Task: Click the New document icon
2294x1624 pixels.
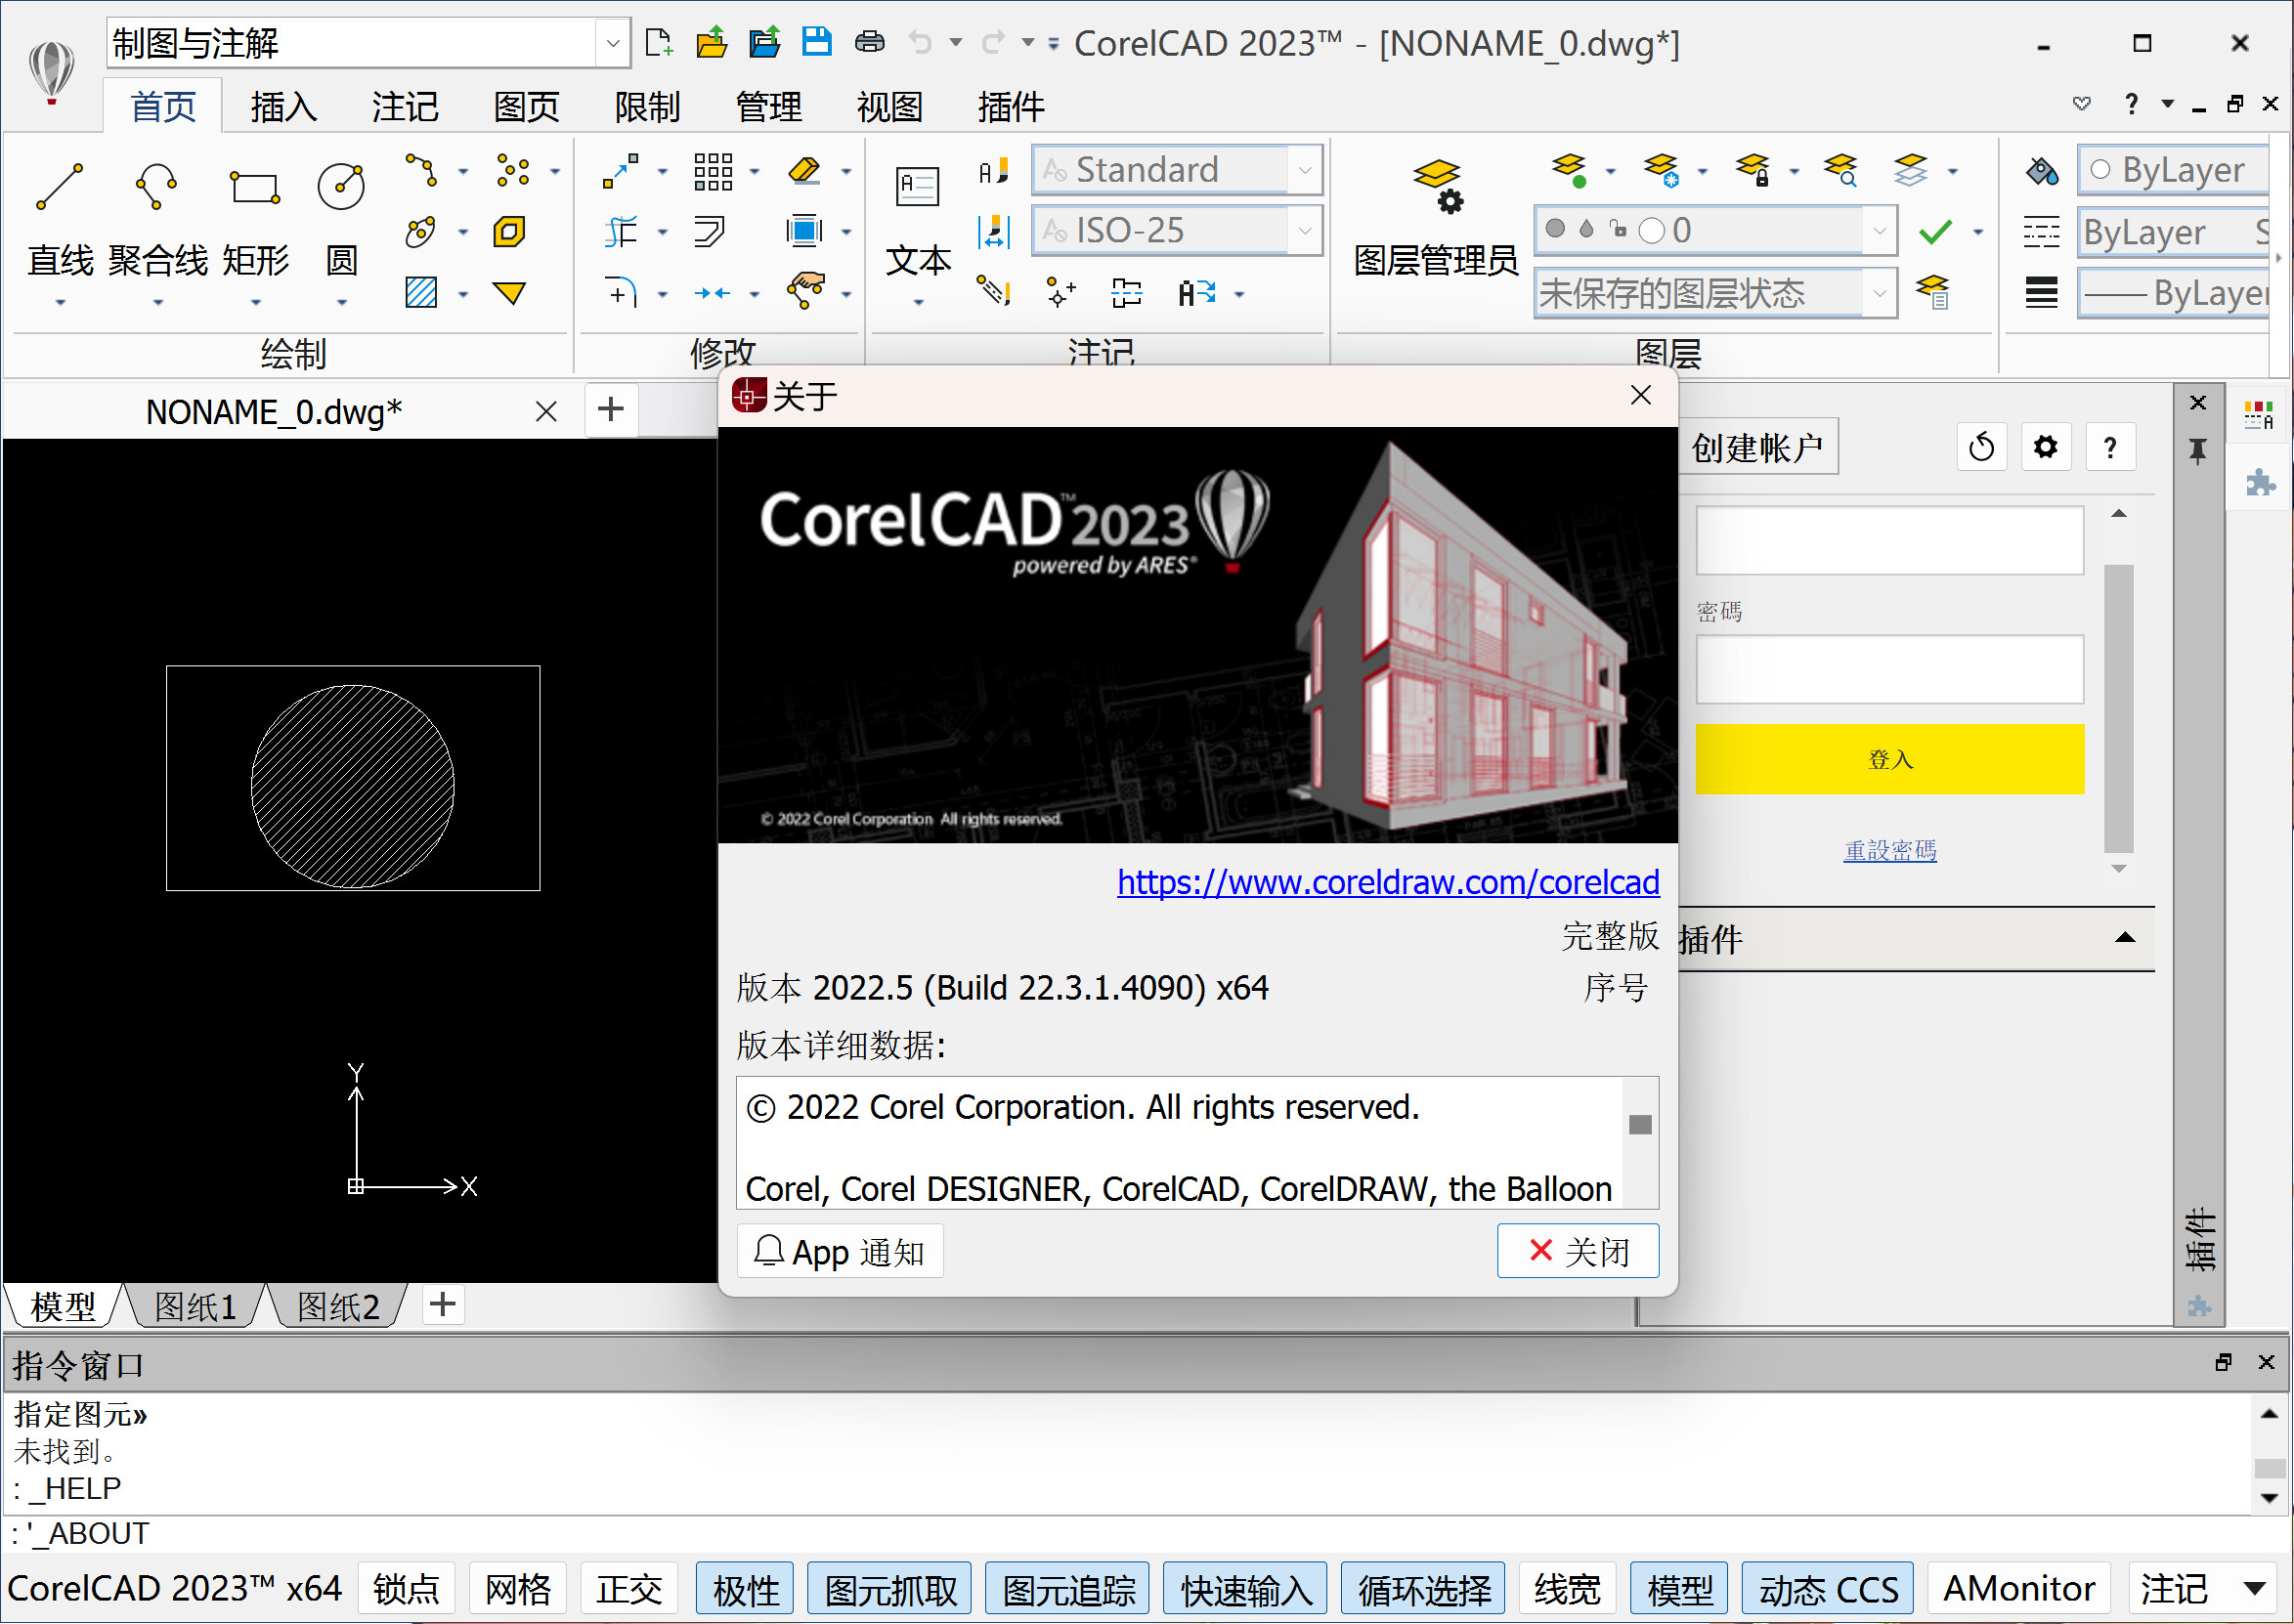Action: click(x=659, y=42)
